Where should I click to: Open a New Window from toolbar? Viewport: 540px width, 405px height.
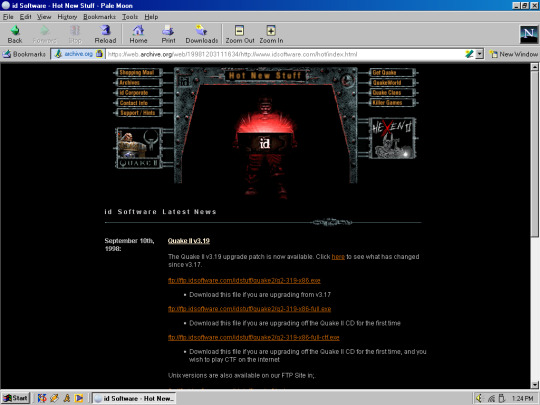513,54
